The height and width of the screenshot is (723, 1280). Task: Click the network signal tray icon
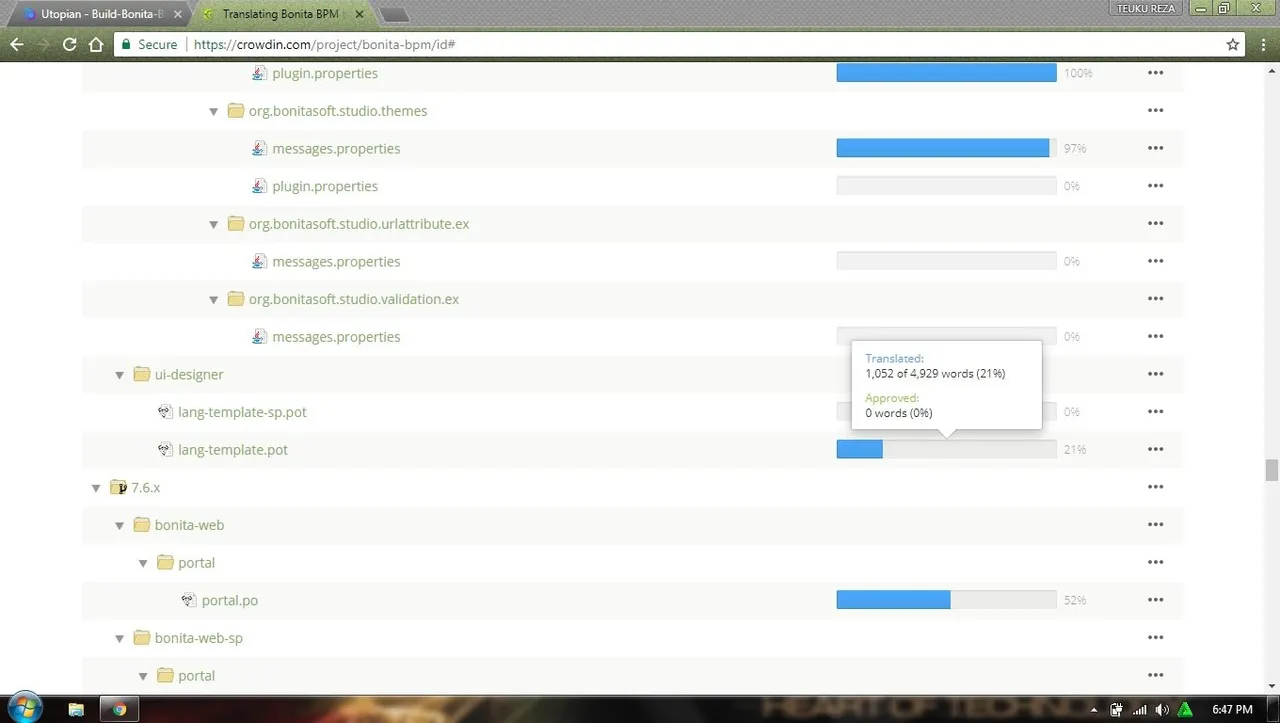(x=1140, y=709)
